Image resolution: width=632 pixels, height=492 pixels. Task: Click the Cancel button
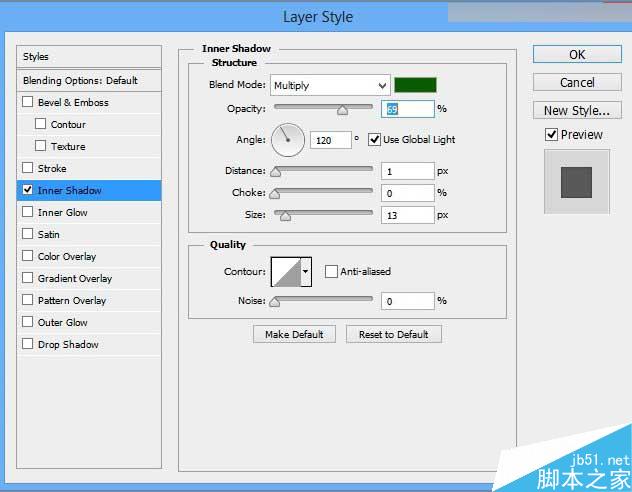pos(577,83)
